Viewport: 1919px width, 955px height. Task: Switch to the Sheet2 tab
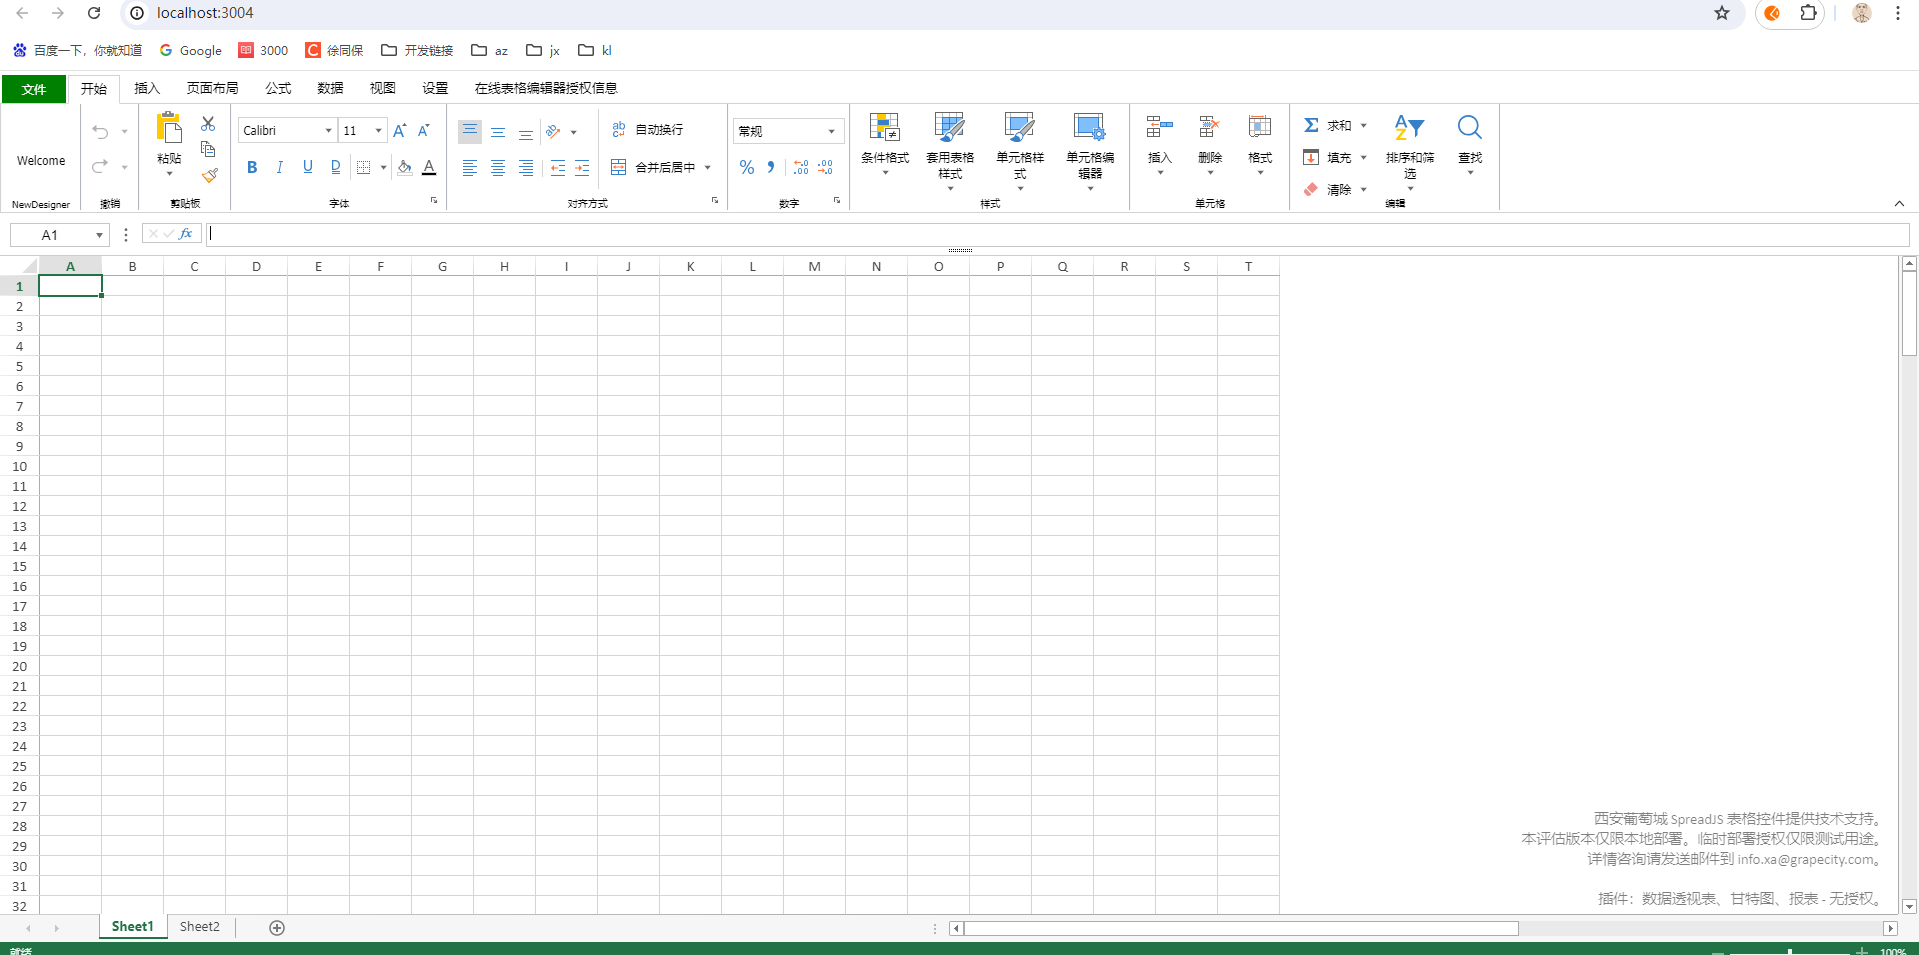point(199,926)
